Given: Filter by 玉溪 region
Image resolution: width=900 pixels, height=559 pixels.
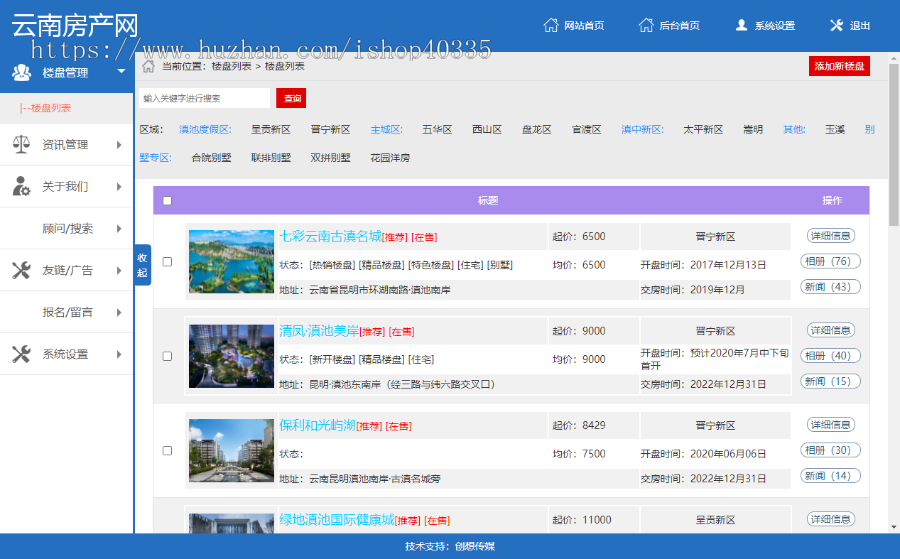Looking at the screenshot, I should (835, 130).
